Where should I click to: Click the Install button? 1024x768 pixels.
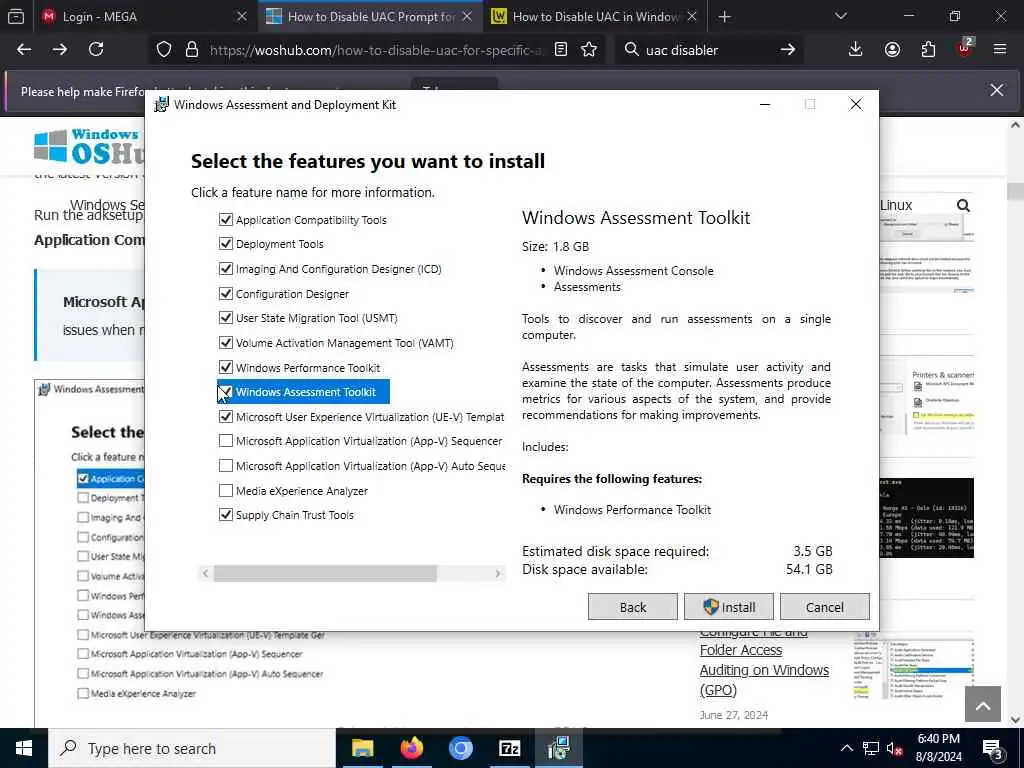click(729, 607)
